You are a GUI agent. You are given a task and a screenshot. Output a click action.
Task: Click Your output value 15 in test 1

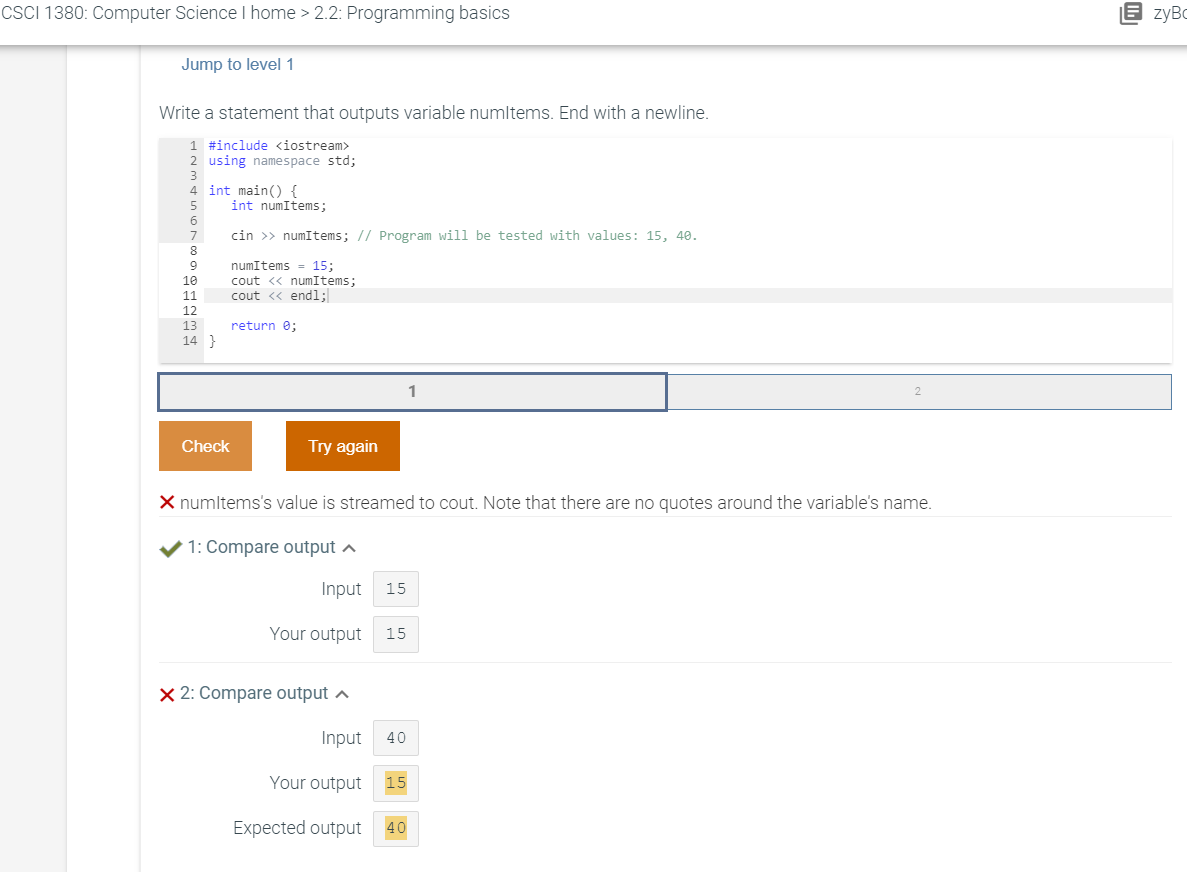point(396,634)
